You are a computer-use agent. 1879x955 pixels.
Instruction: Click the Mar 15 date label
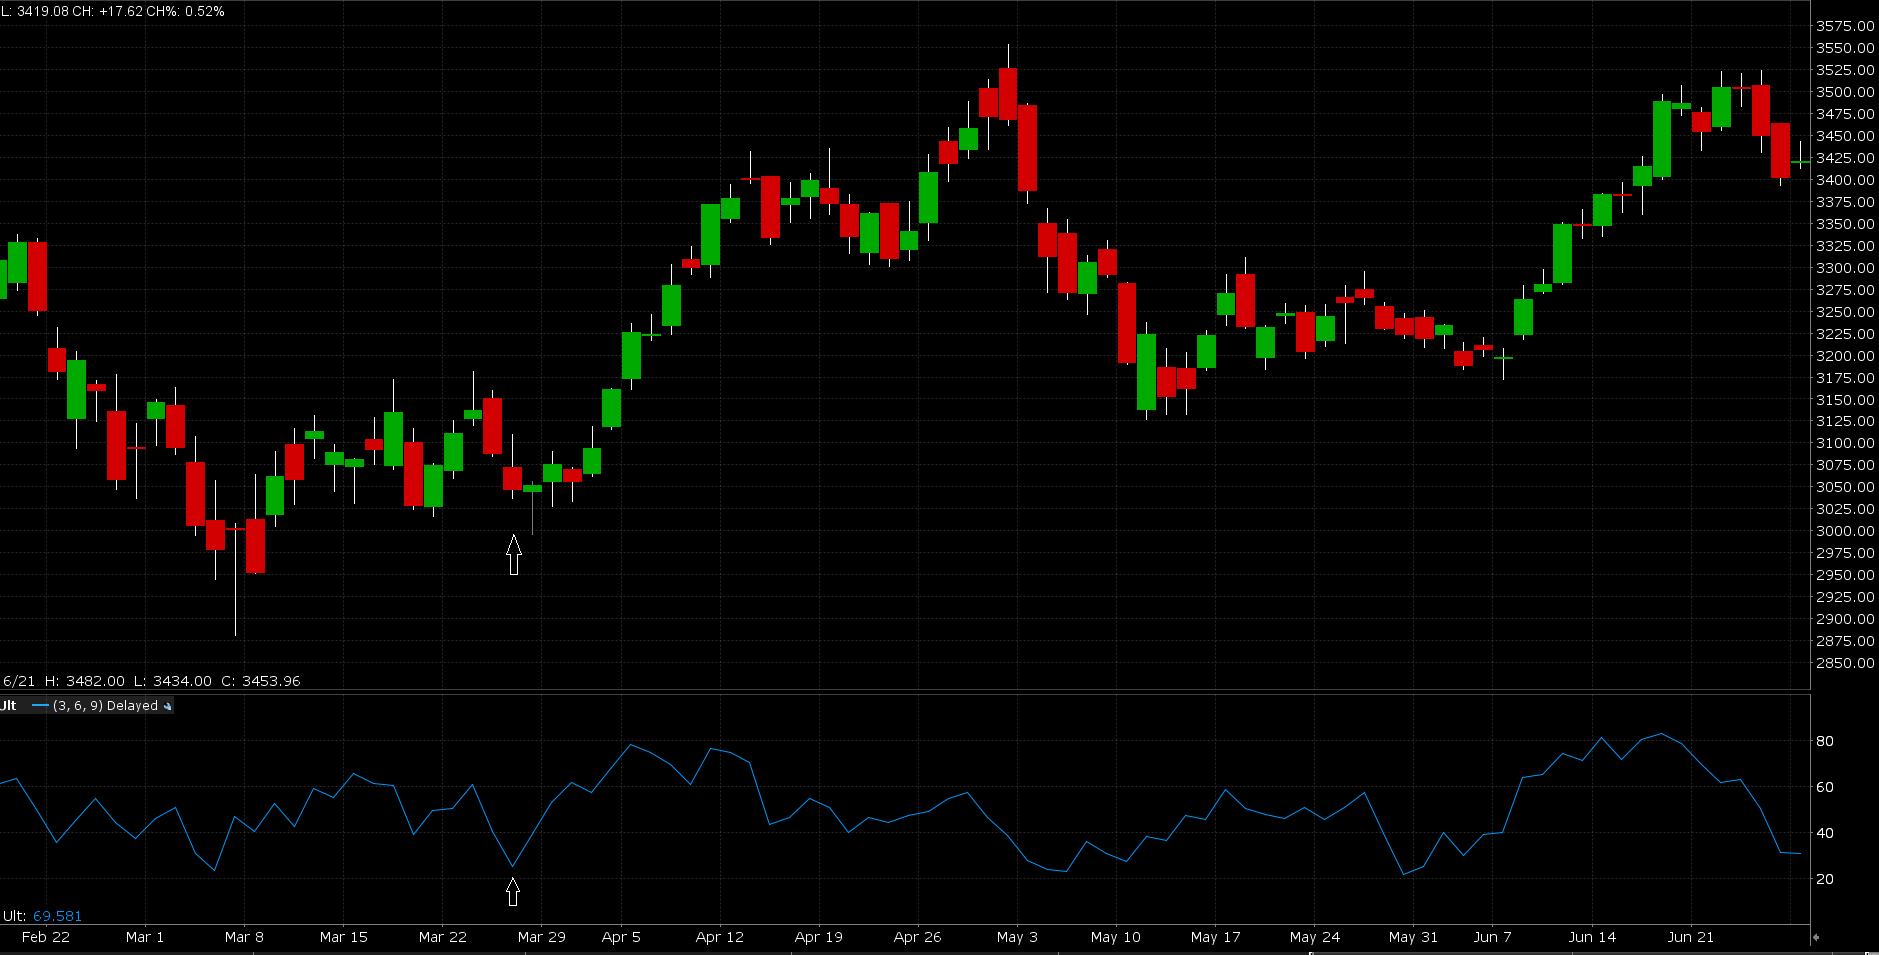point(344,937)
